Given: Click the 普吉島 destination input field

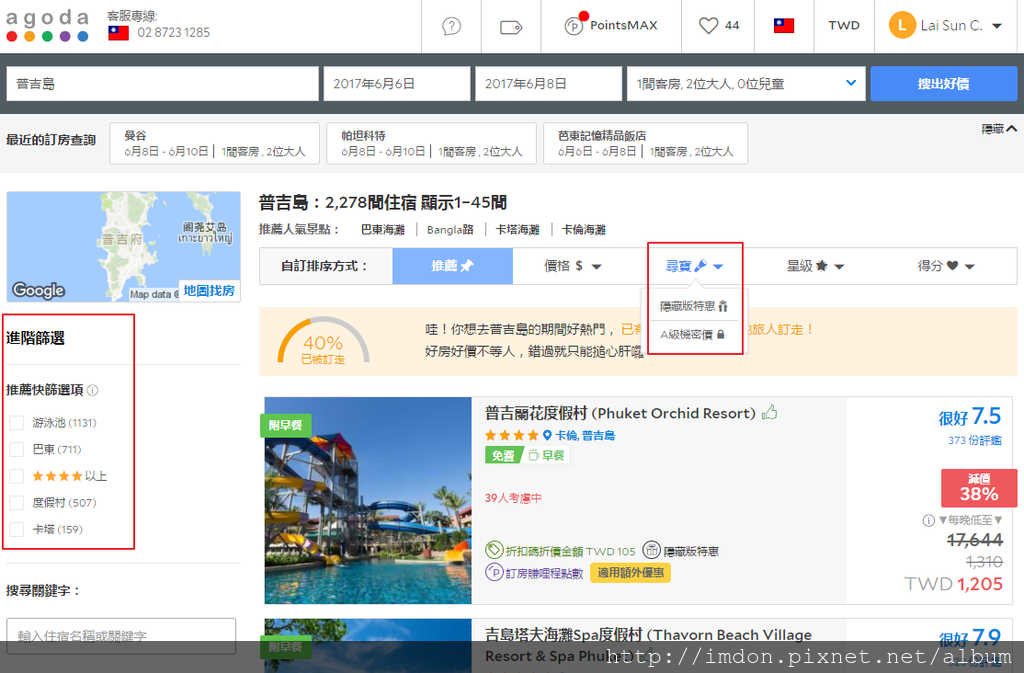Looking at the screenshot, I should pyautogui.click(x=163, y=84).
